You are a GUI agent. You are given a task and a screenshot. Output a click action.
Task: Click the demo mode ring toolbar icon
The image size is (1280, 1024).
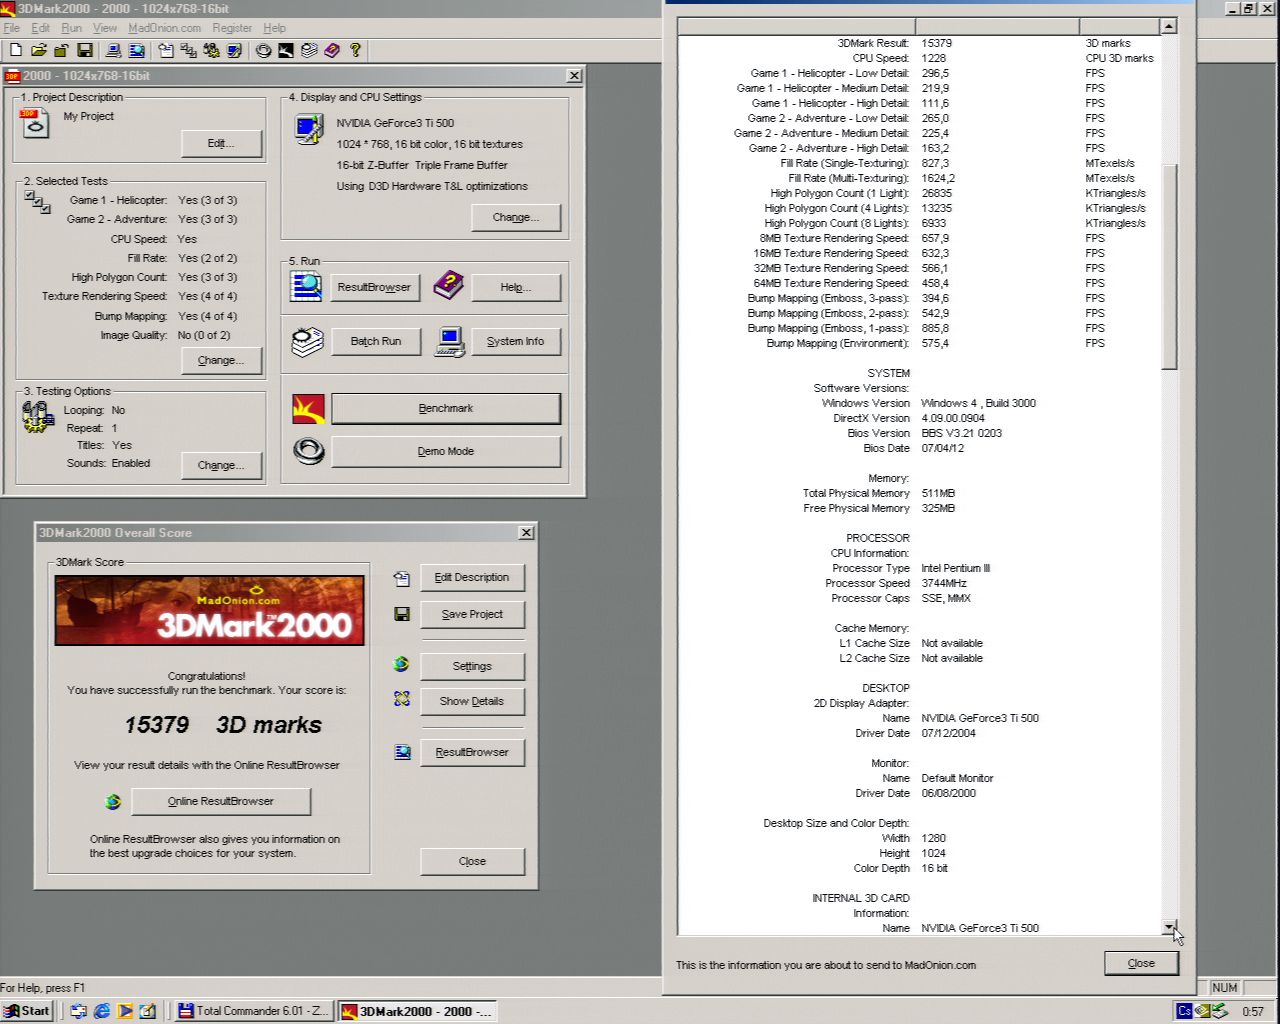263,50
